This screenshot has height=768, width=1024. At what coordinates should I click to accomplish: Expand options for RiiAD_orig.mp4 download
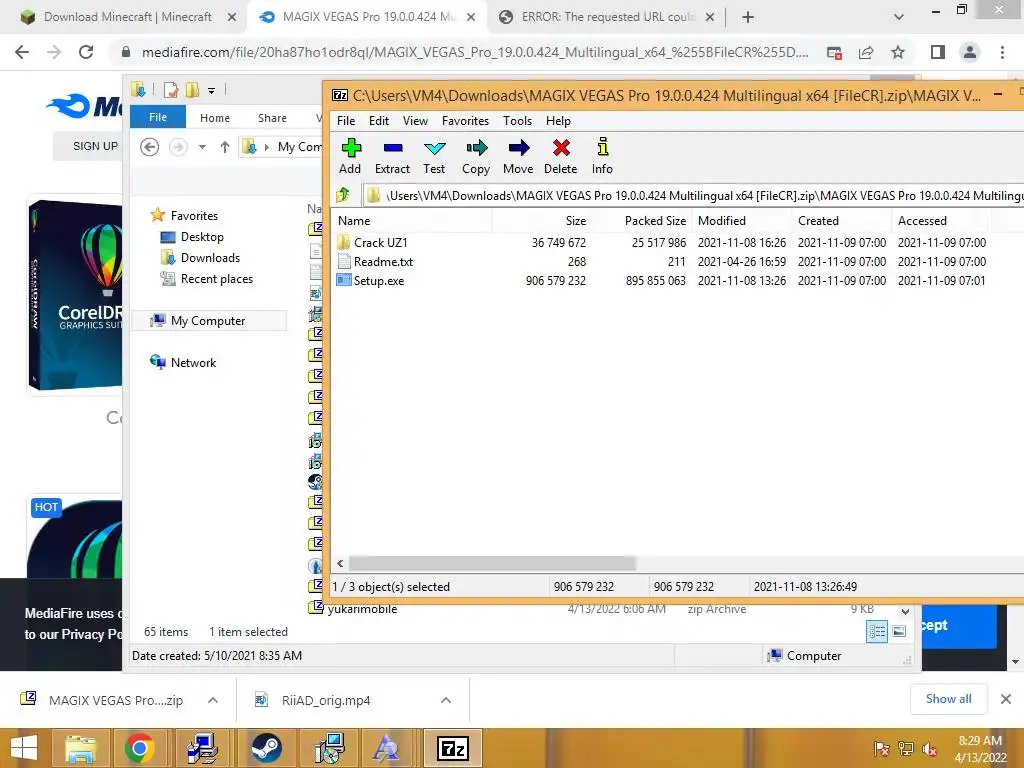[x=446, y=700]
